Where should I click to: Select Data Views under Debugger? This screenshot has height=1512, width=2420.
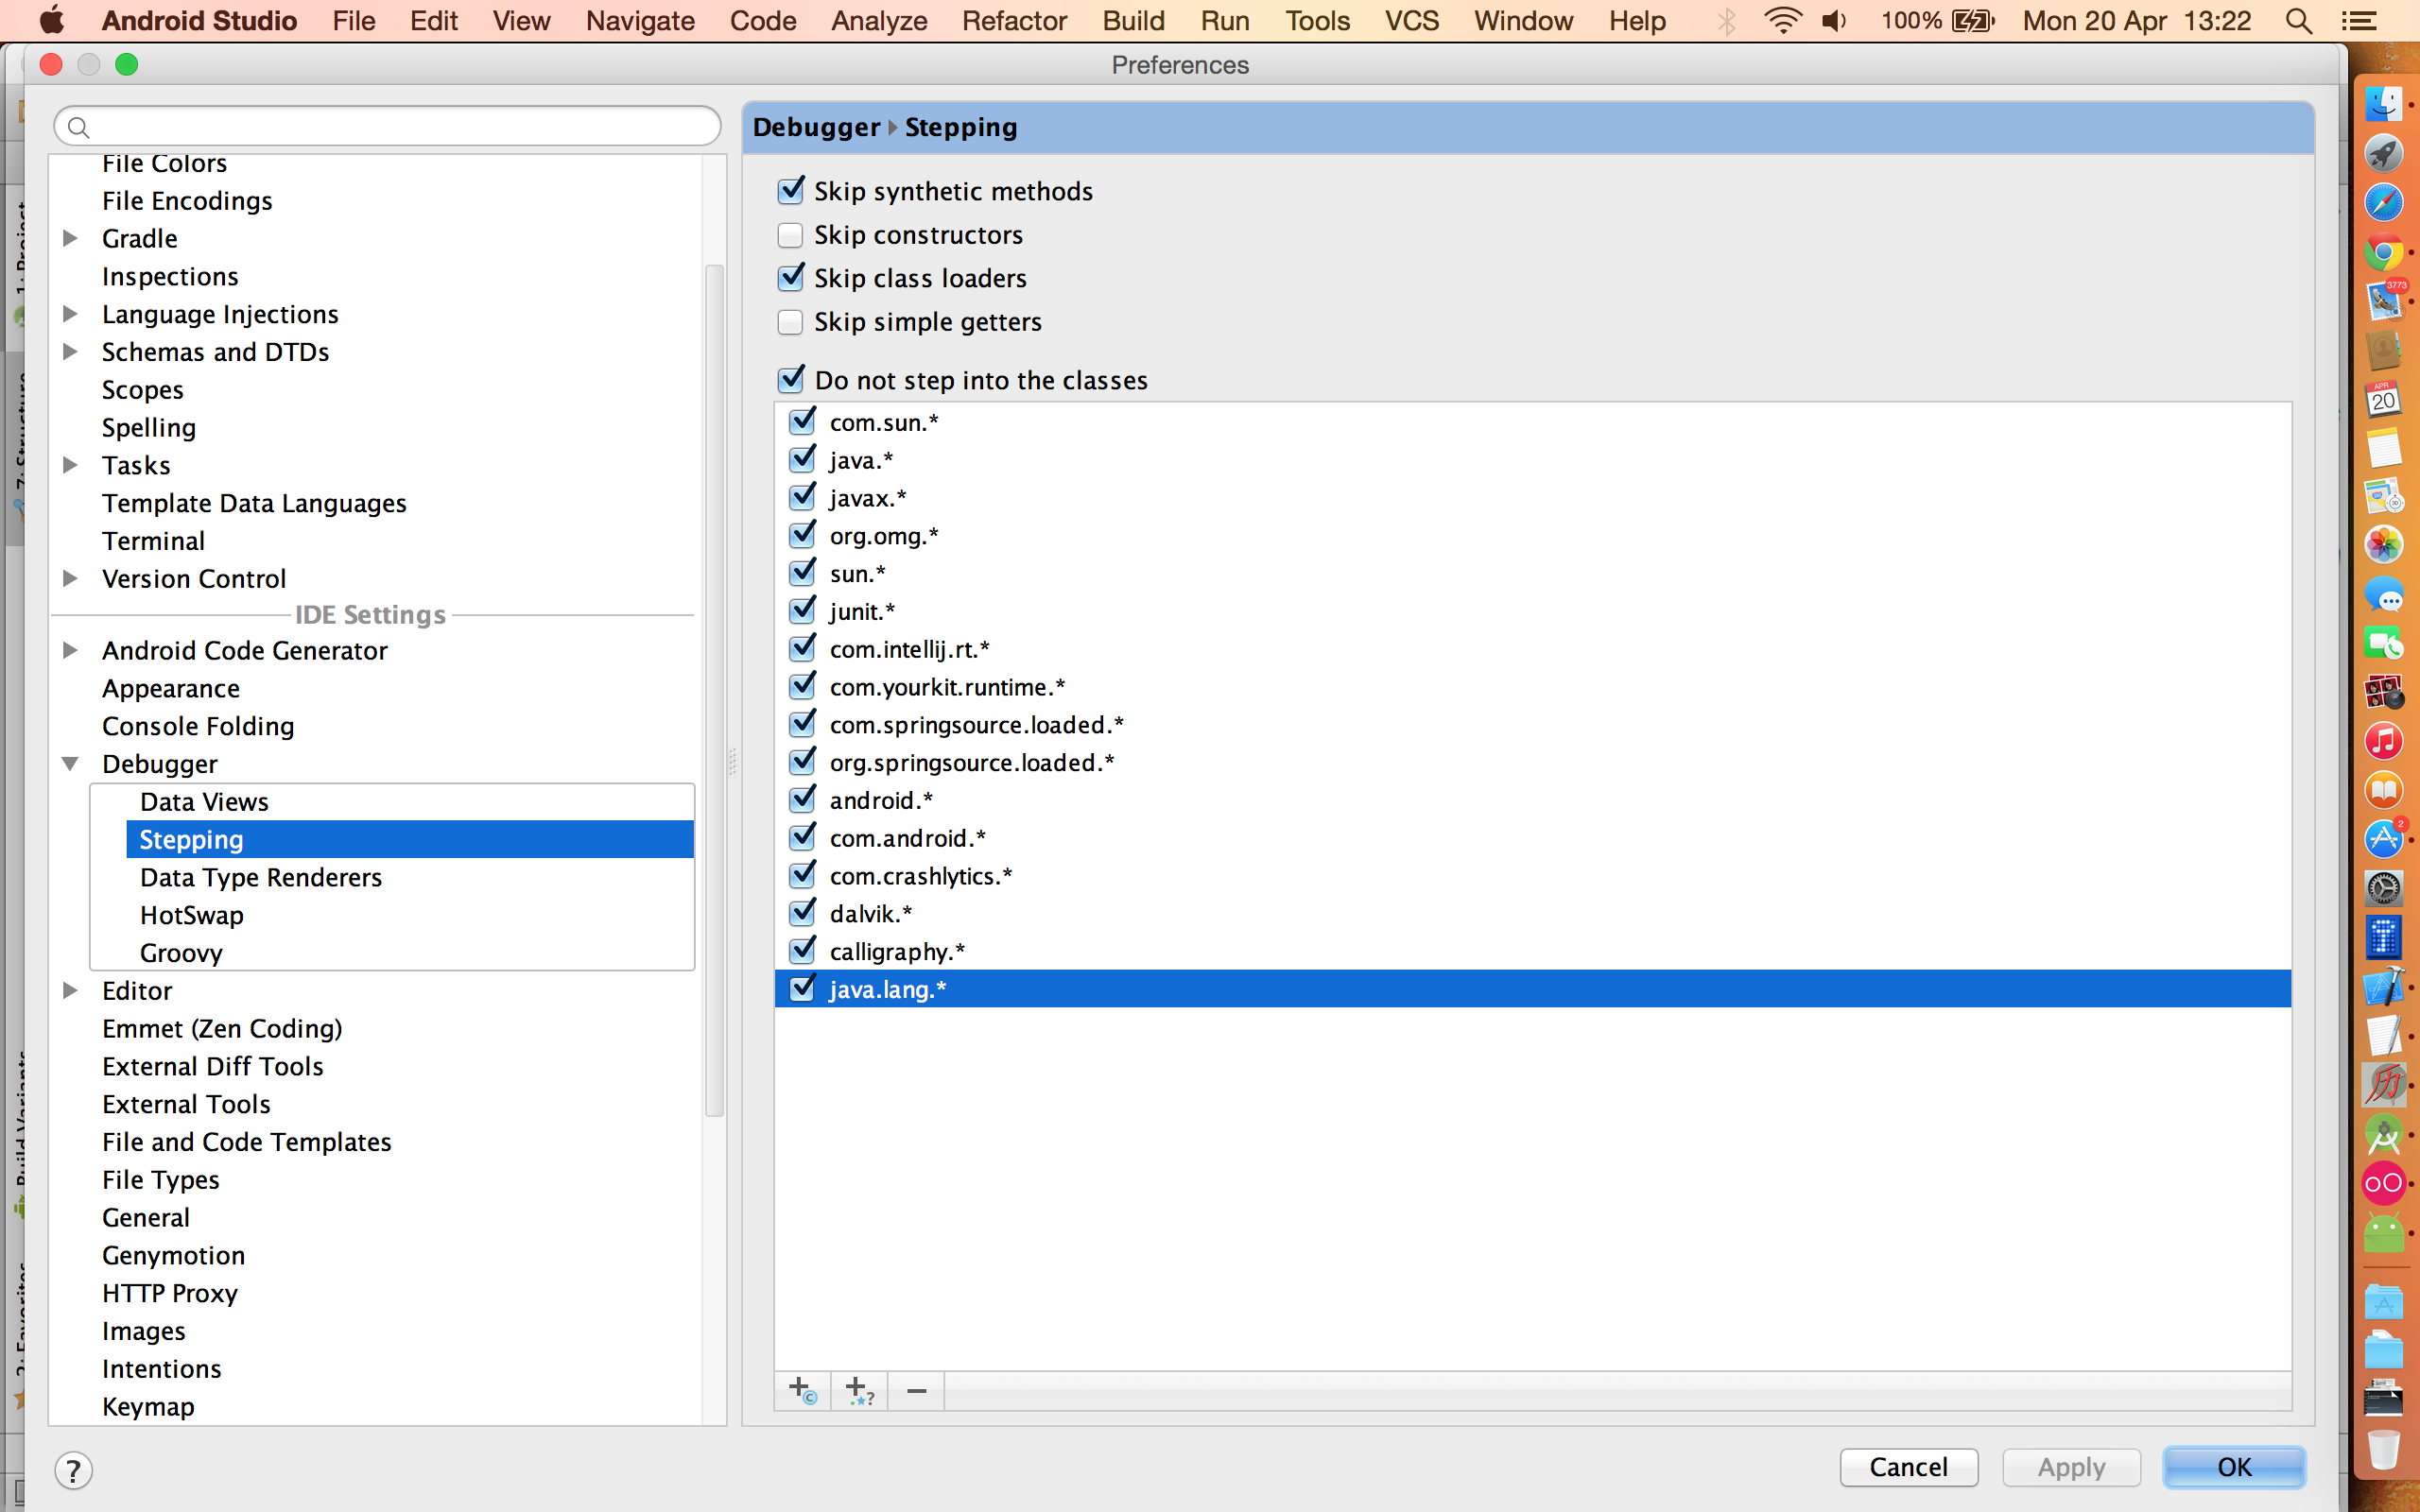(x=204, y=802)
